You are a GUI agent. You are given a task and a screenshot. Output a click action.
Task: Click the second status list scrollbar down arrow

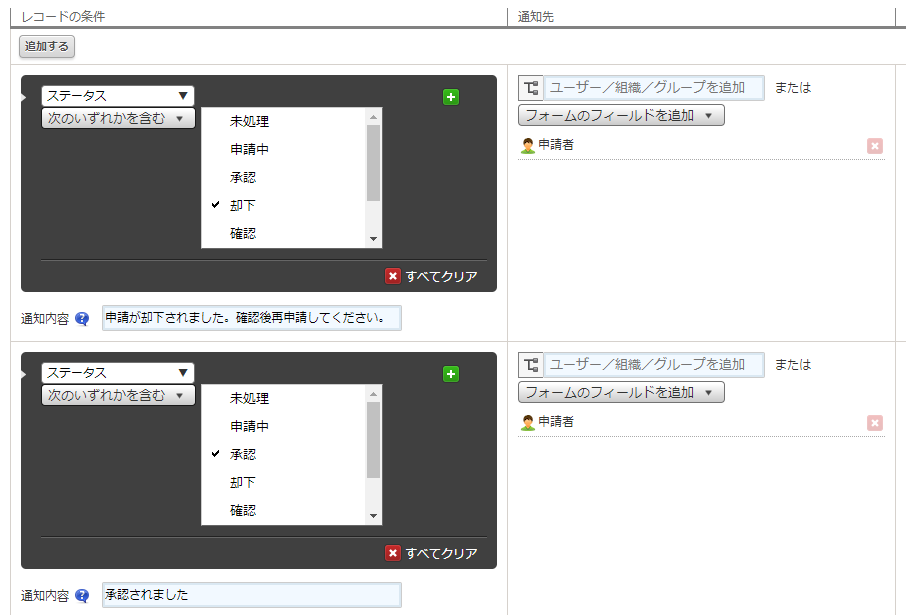click(373, 516)
